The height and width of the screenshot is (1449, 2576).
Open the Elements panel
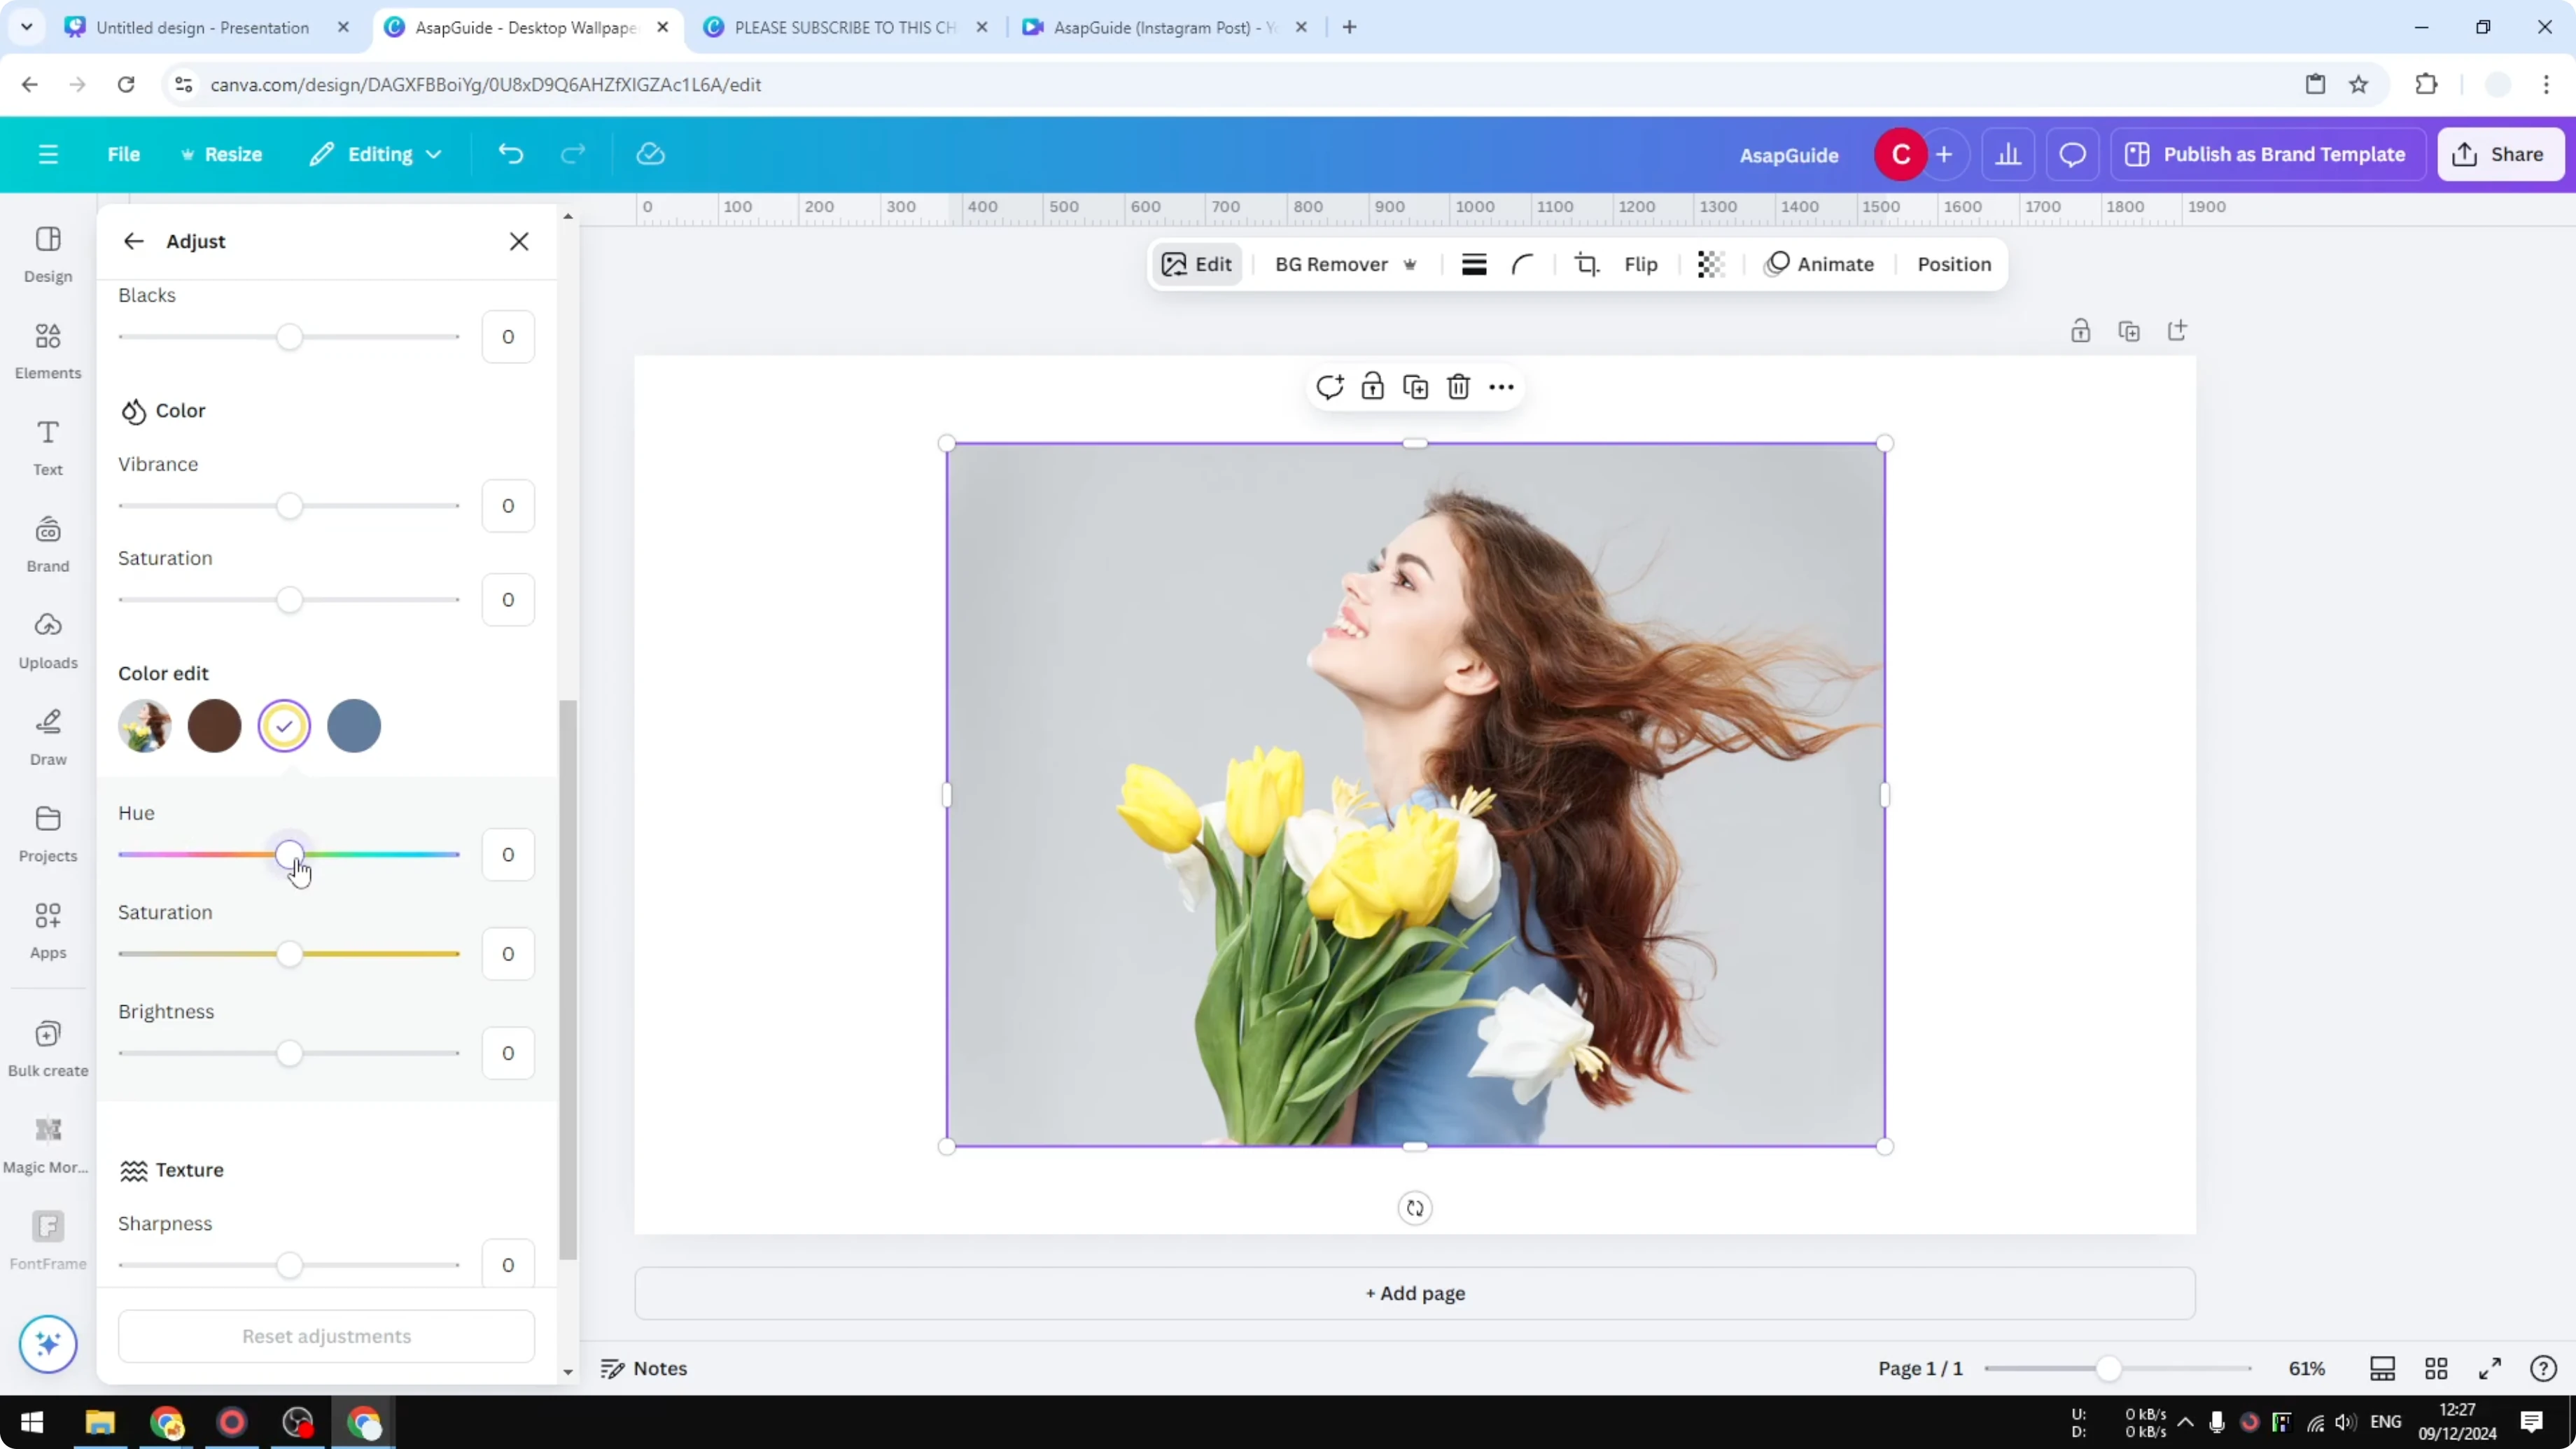click(x=47, y=349)
